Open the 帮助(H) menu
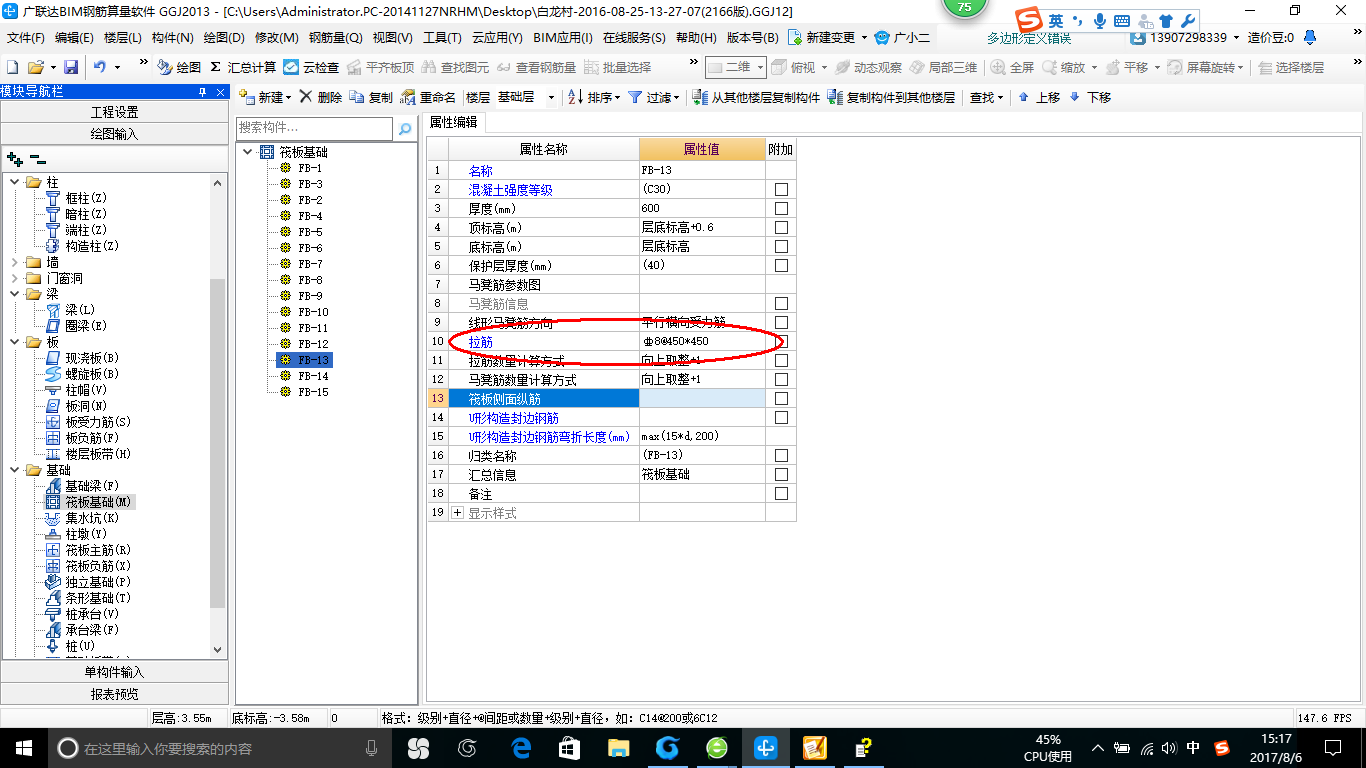This screenshot has width=1366, height=768. coord(696,38)
